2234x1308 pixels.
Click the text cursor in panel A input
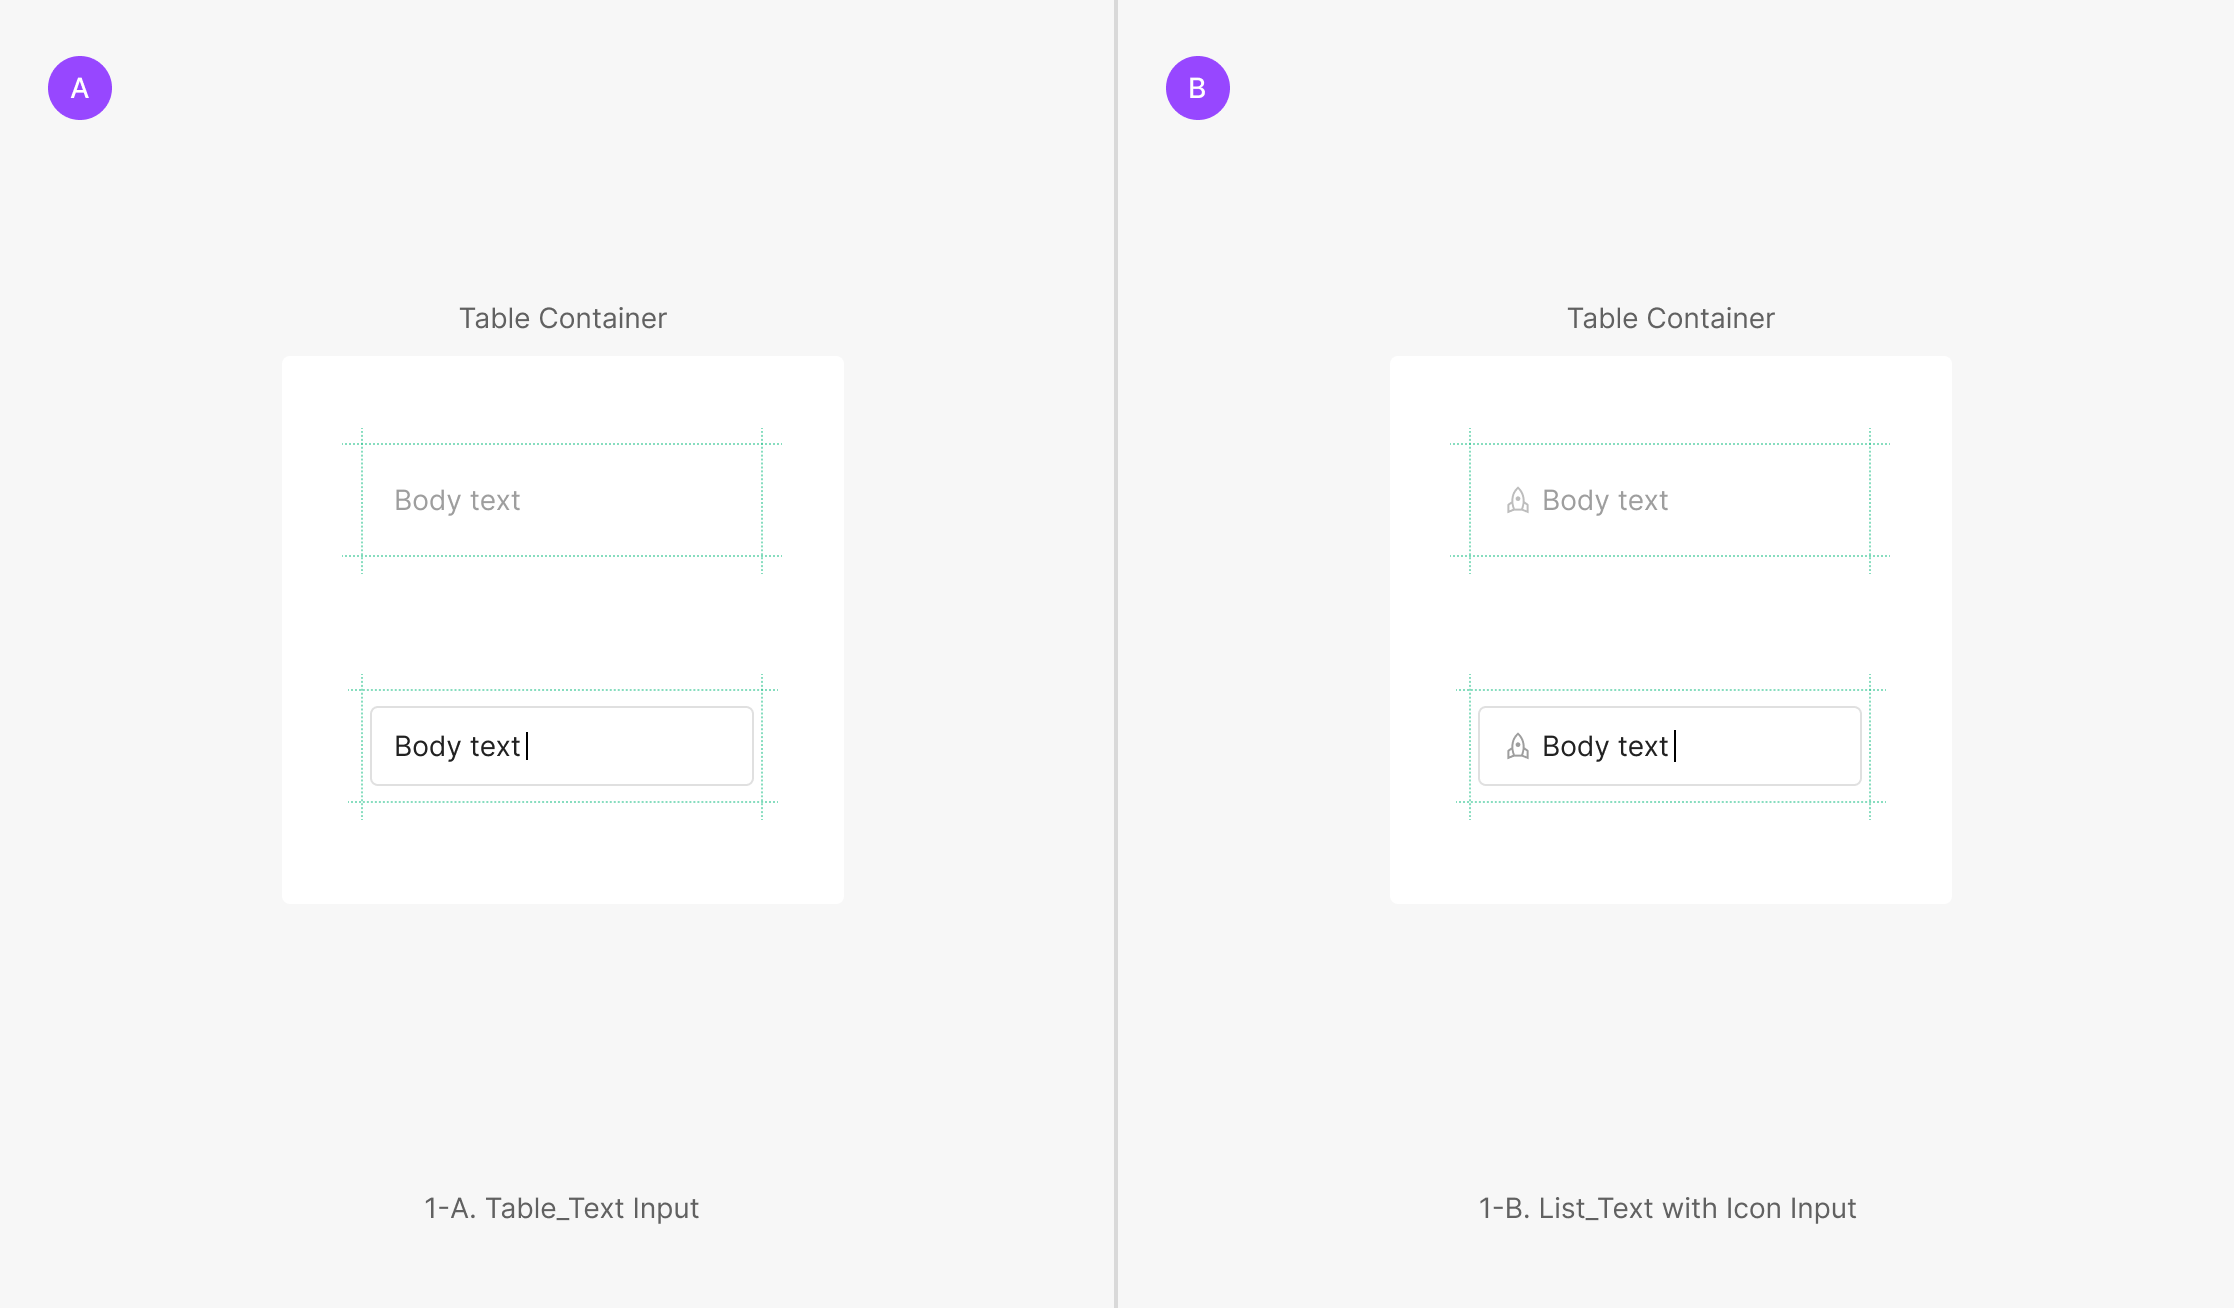(527, 746)
